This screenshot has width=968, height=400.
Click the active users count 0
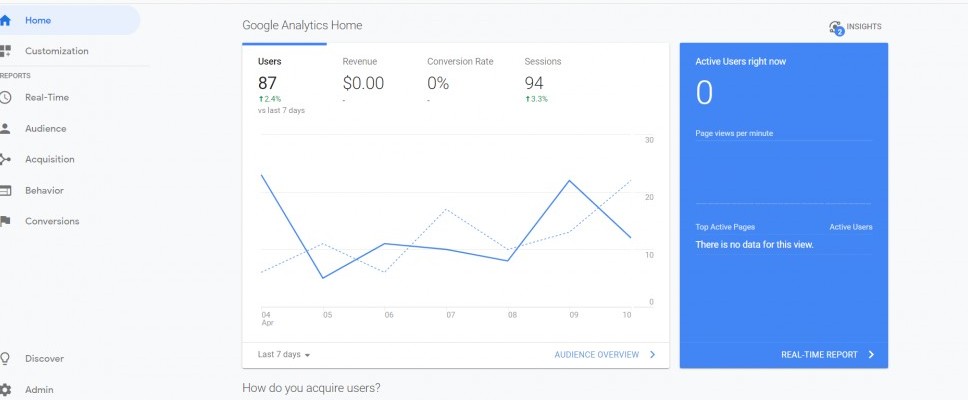tap(704, 93)
